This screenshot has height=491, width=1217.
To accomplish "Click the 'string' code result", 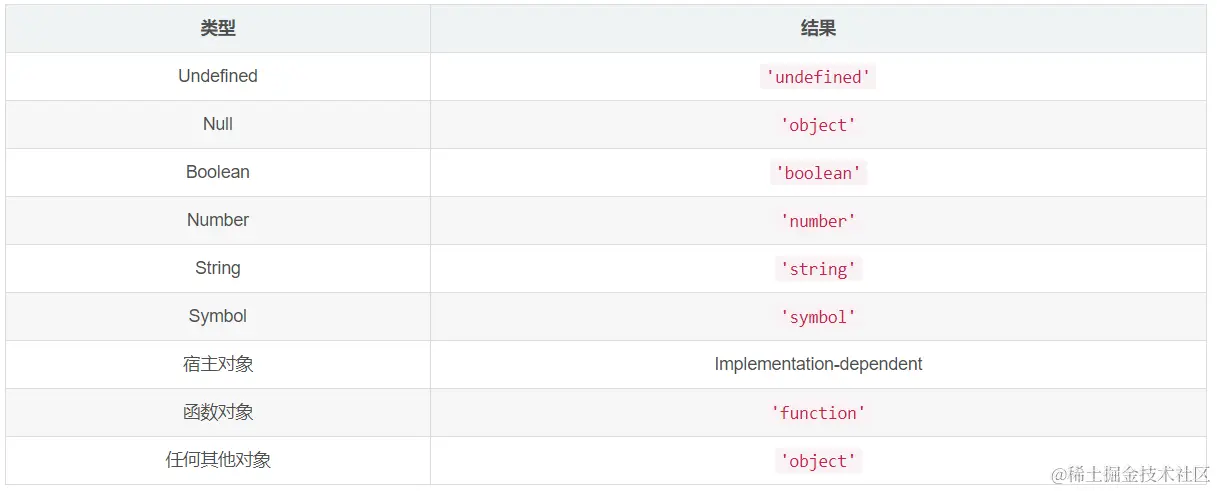I will click(818, 269).
